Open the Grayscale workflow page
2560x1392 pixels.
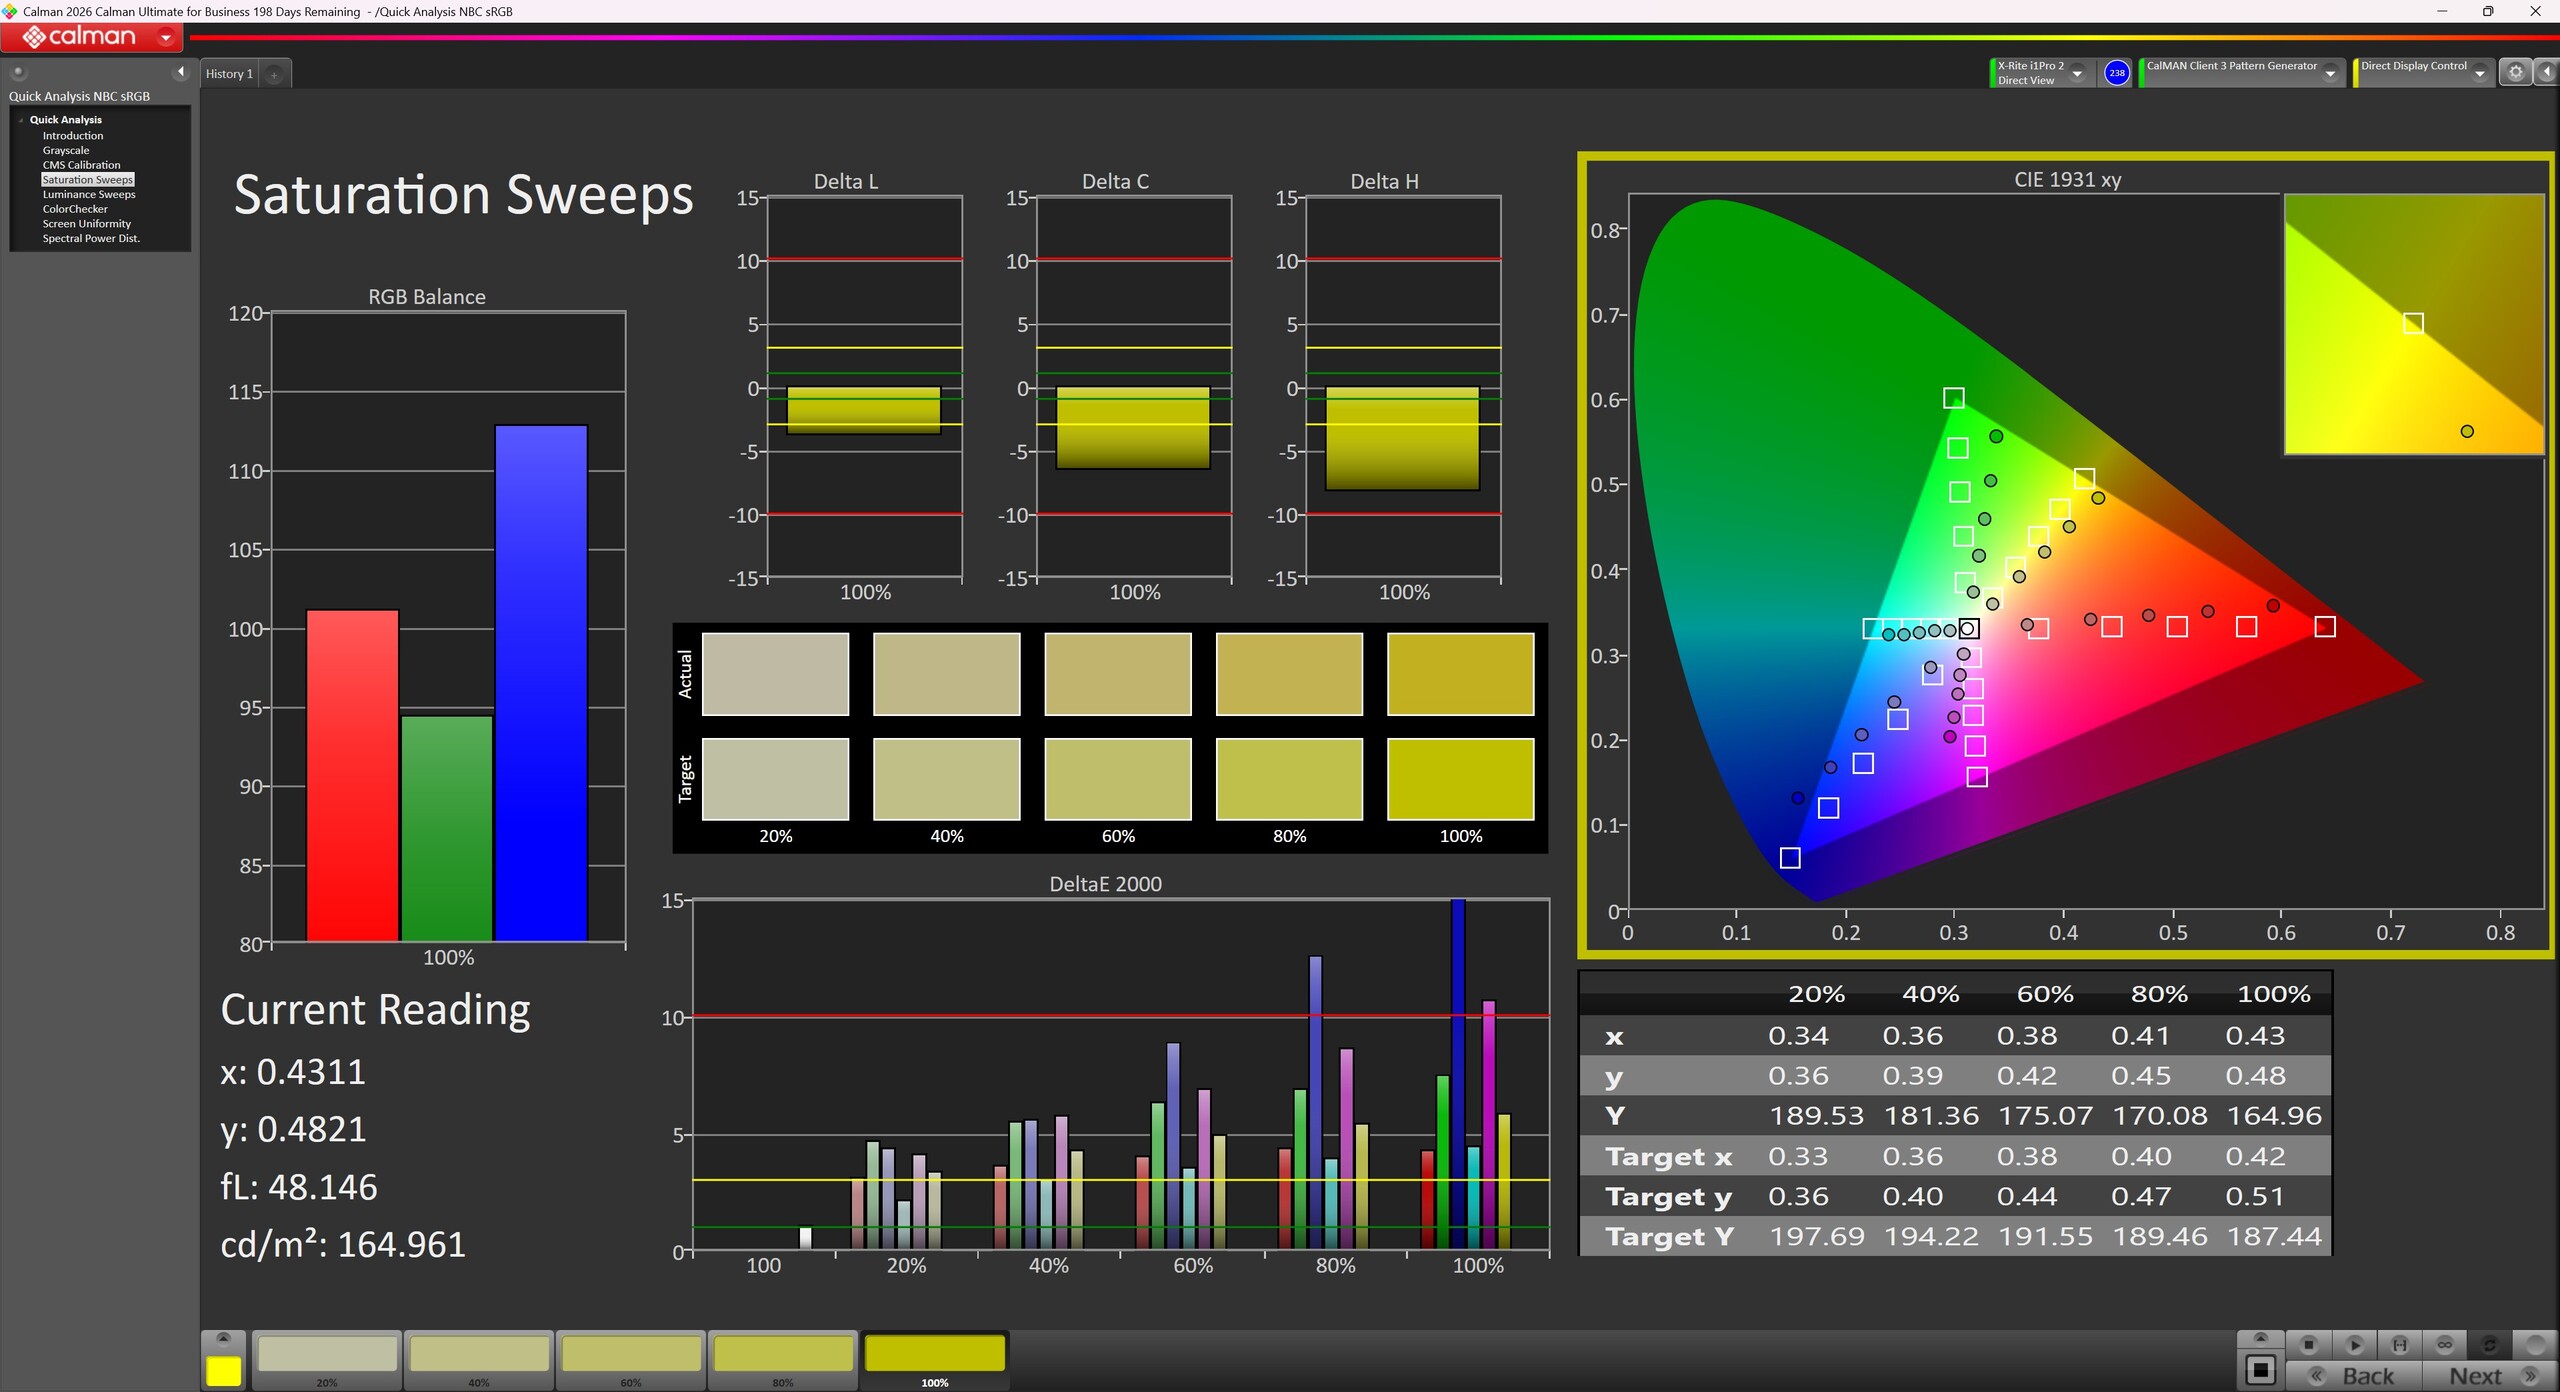coord(66,151)
